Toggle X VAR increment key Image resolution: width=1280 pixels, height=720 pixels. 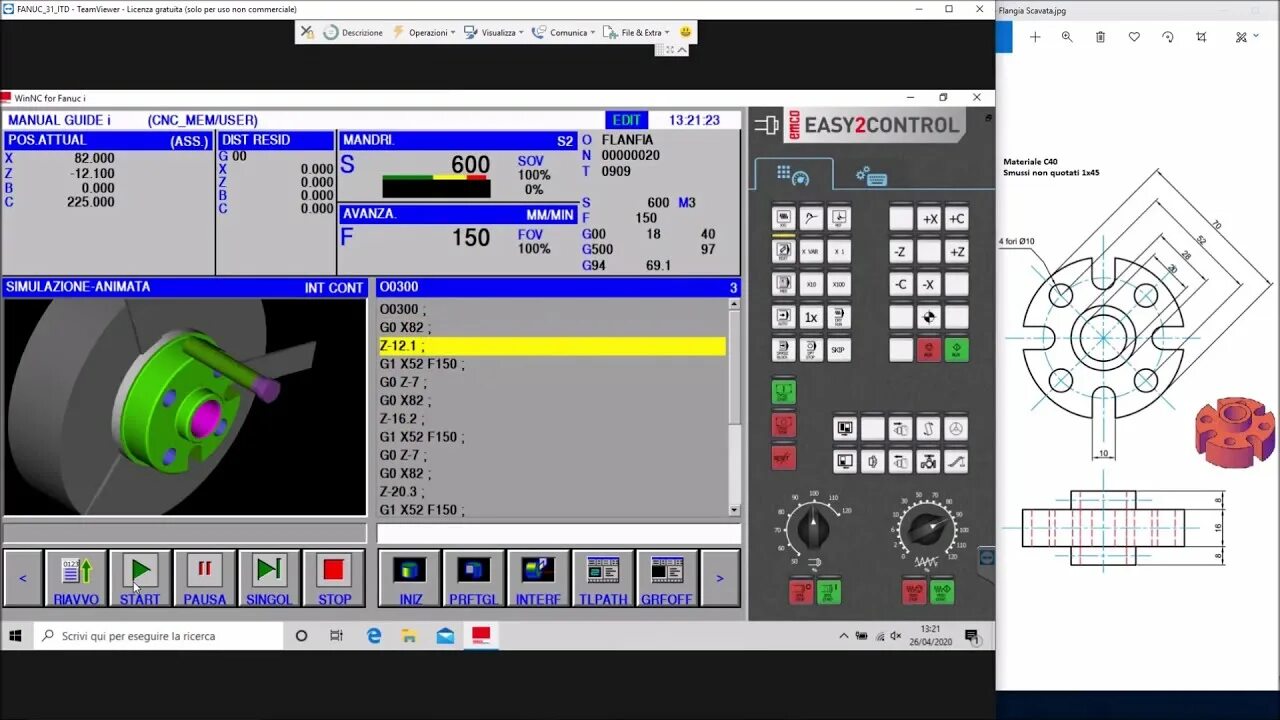click(x=811, y=251)
